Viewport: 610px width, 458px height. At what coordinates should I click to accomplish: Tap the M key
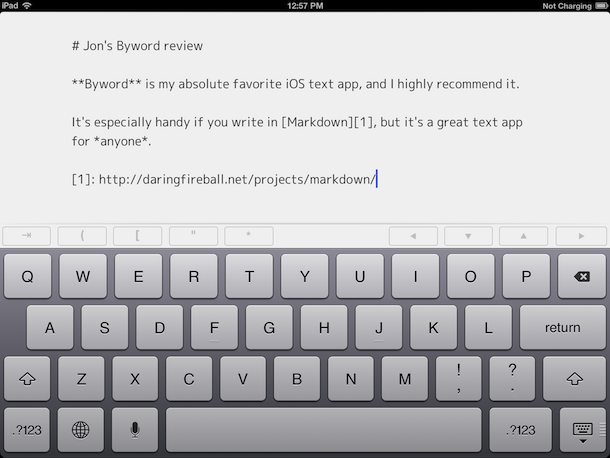pos(405,379)
